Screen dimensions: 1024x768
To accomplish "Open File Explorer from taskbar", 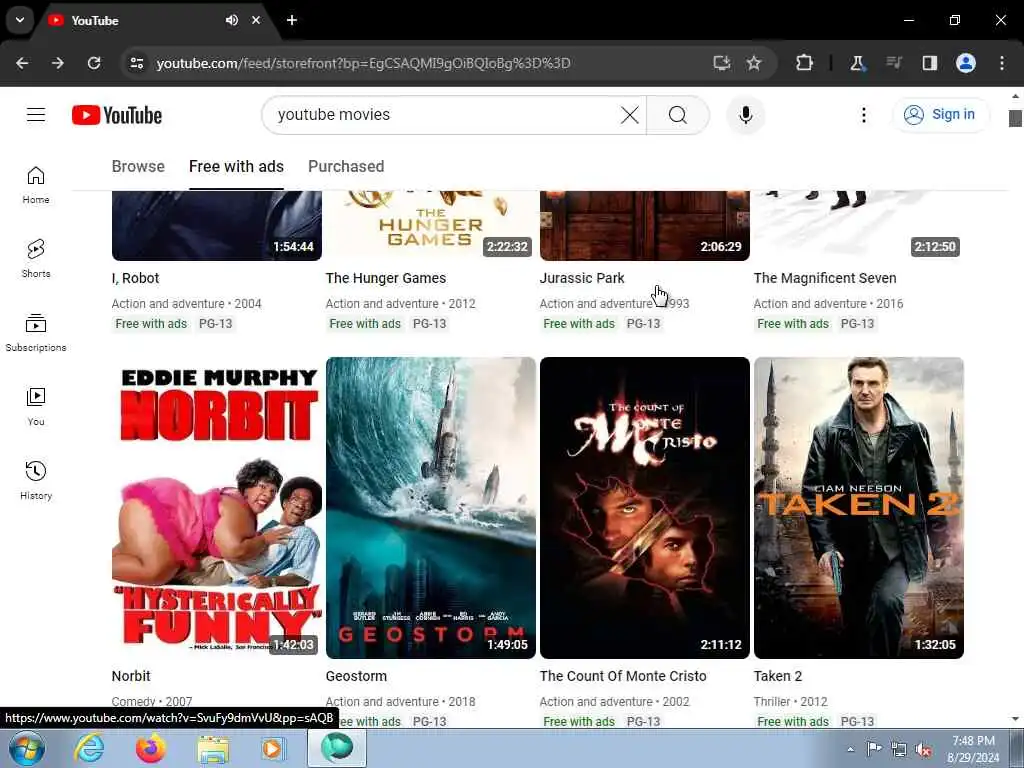I will coord(214,749).
